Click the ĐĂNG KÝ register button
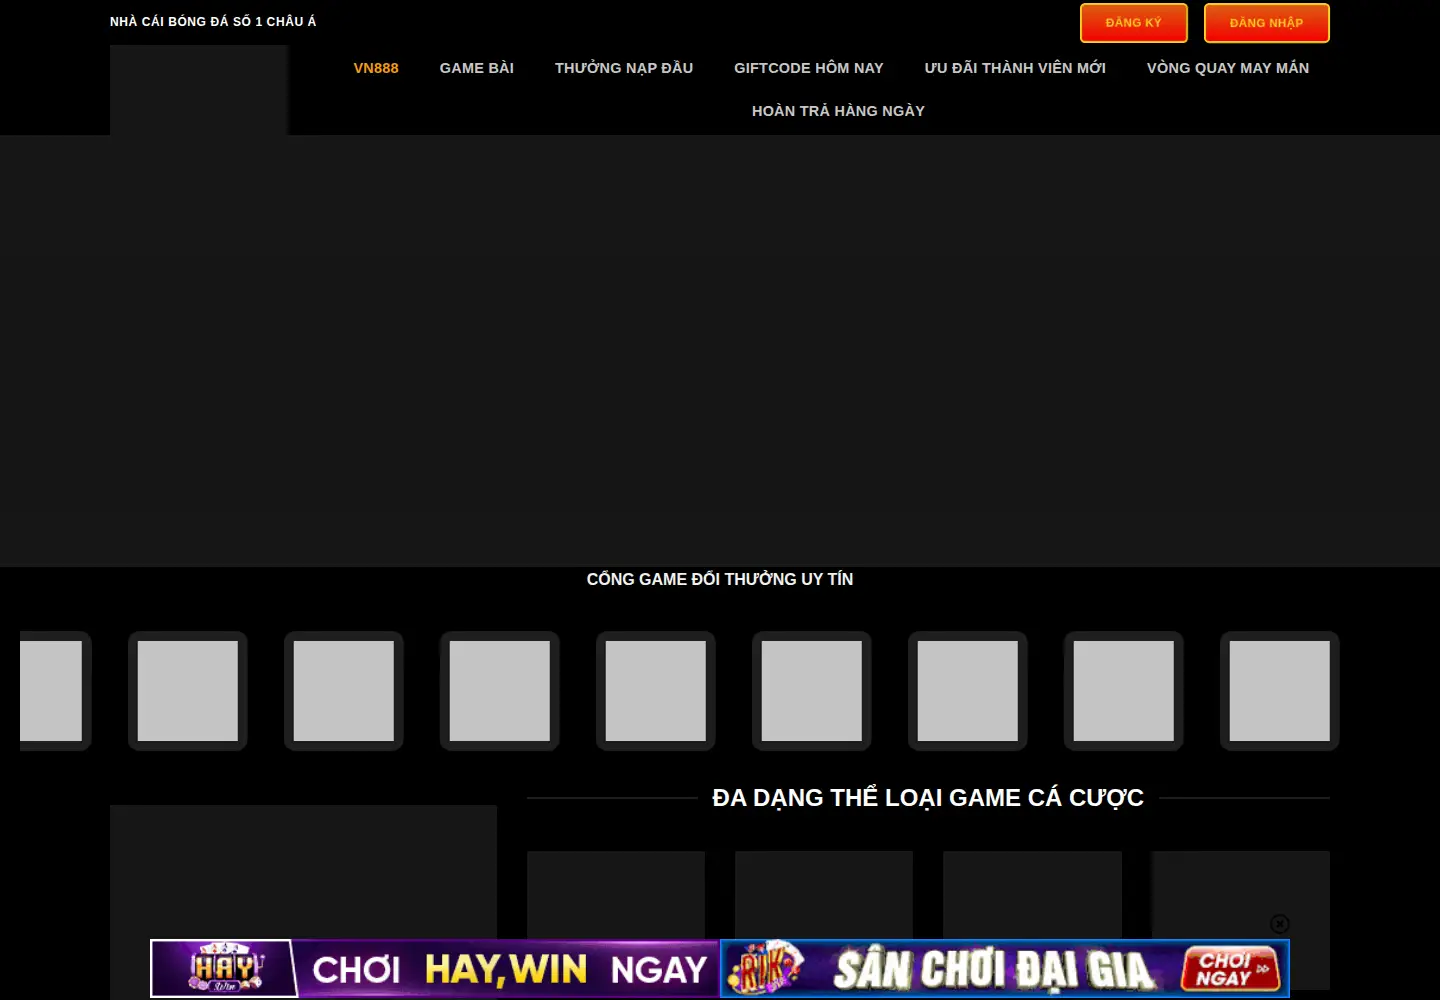Image resolution: width=1440 pixels, height=1000 pixels. (x=1133, y=23)
